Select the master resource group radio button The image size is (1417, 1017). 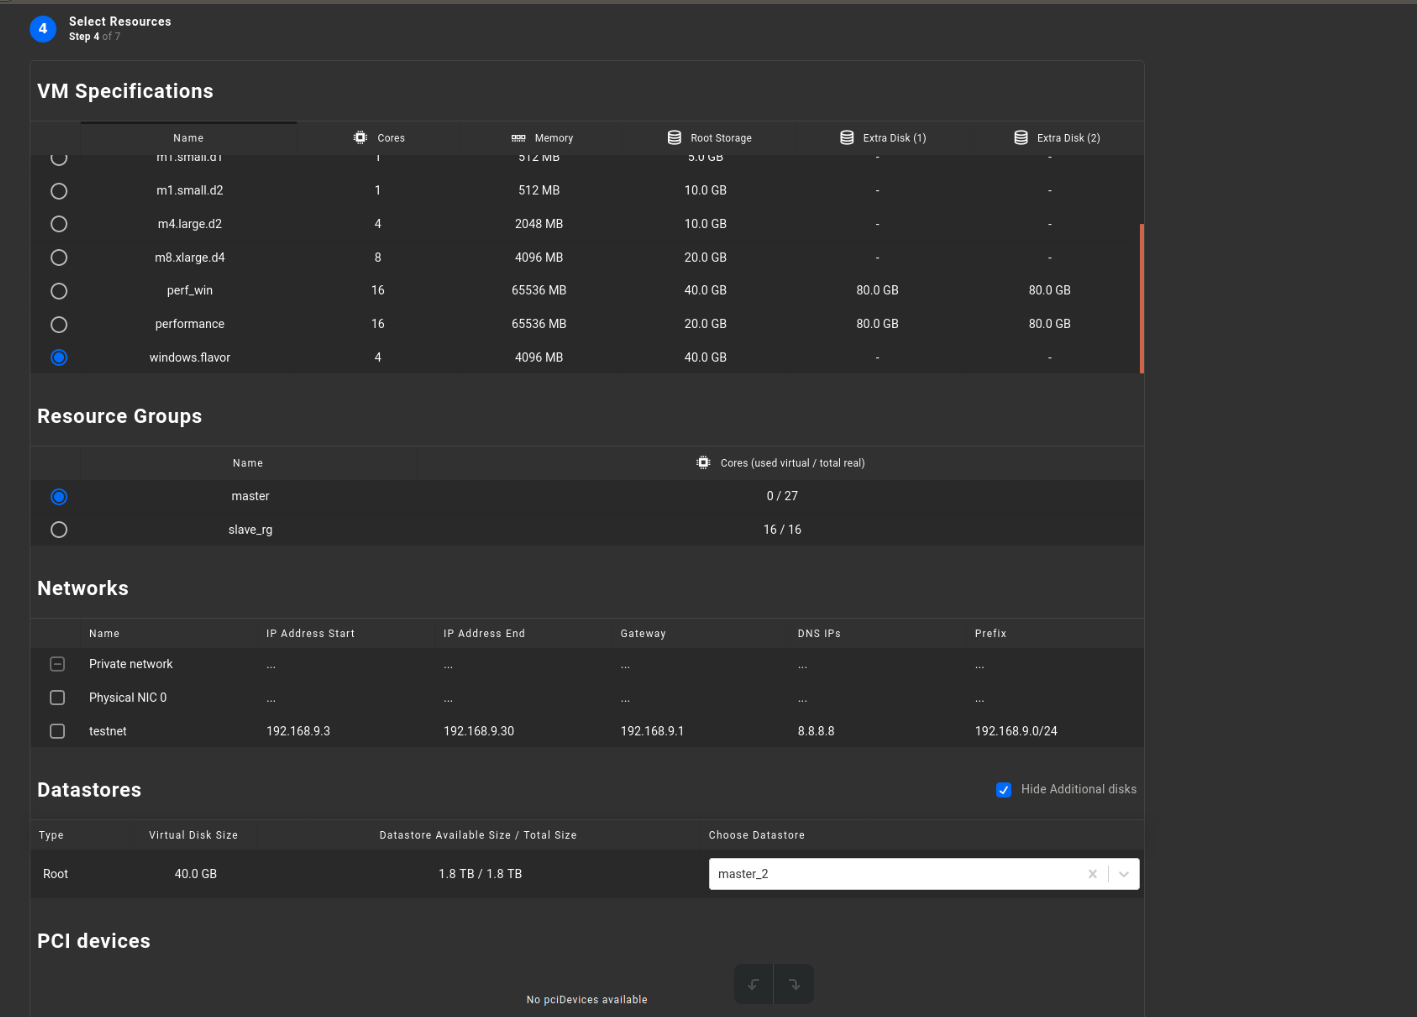point(59,497)
